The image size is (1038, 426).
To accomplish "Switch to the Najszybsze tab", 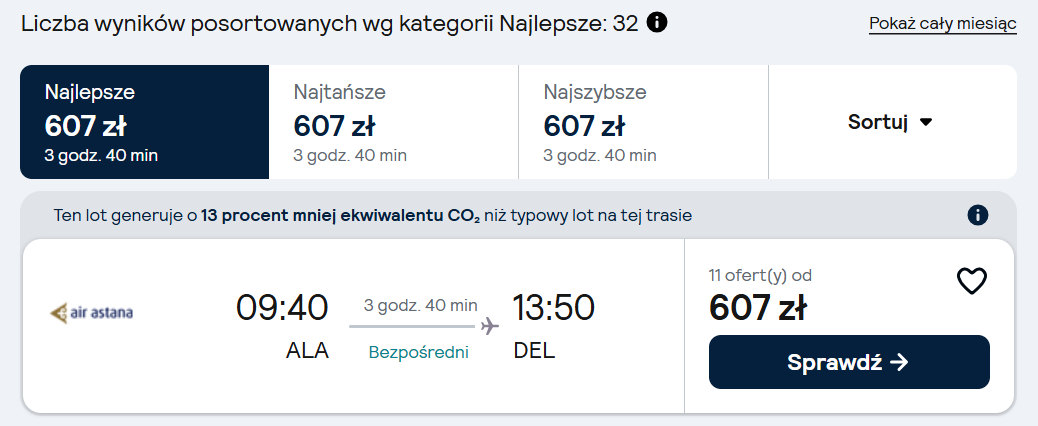I will [643, 122].
